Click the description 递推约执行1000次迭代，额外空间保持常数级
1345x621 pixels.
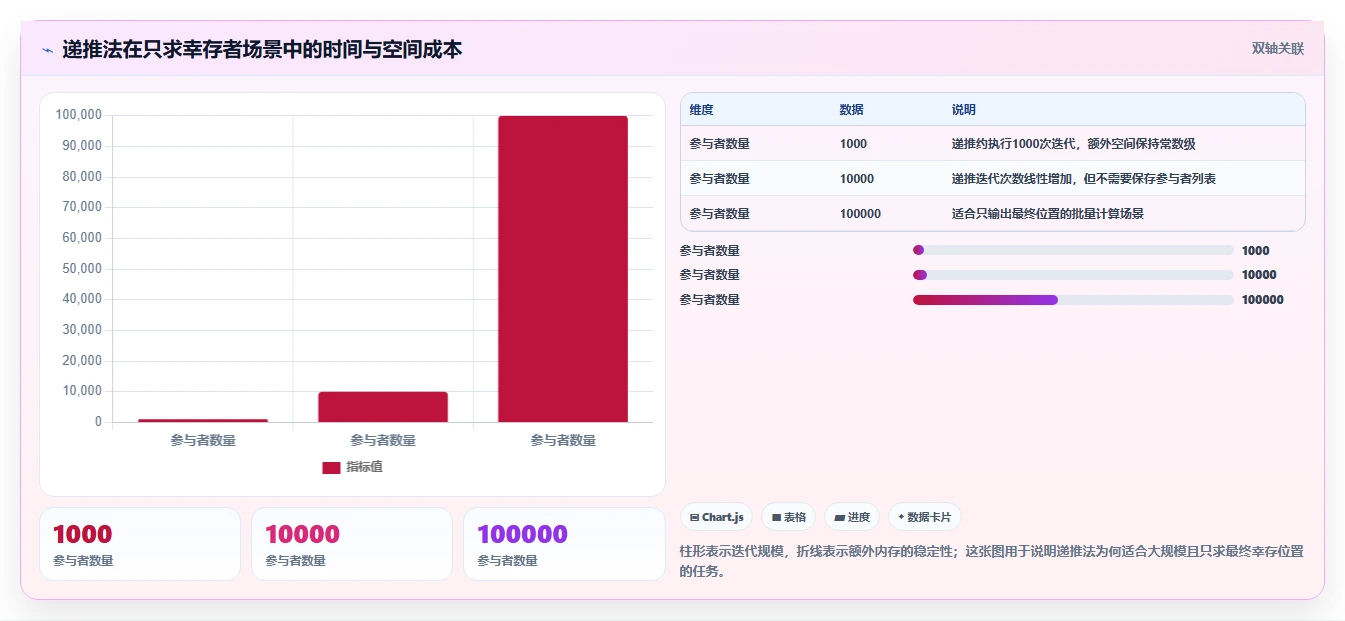point(1074,144)
